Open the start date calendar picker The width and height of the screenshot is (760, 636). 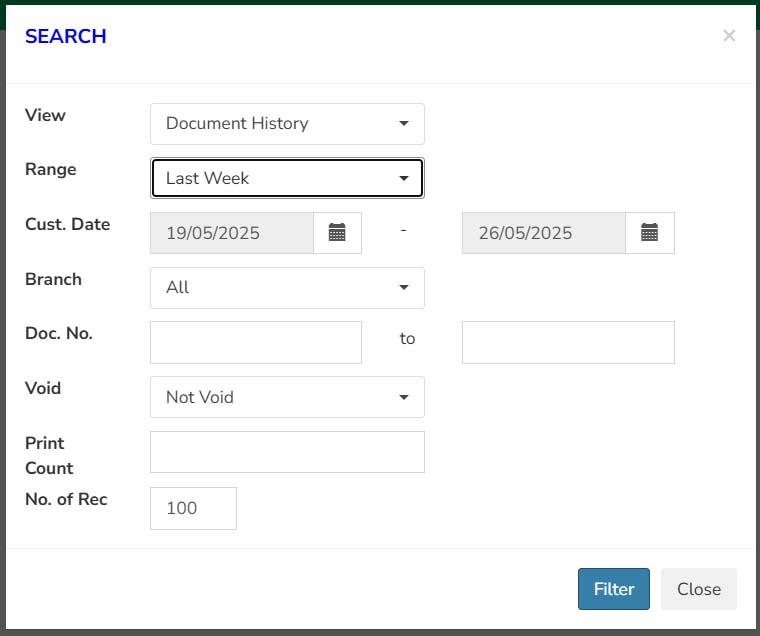337,233
